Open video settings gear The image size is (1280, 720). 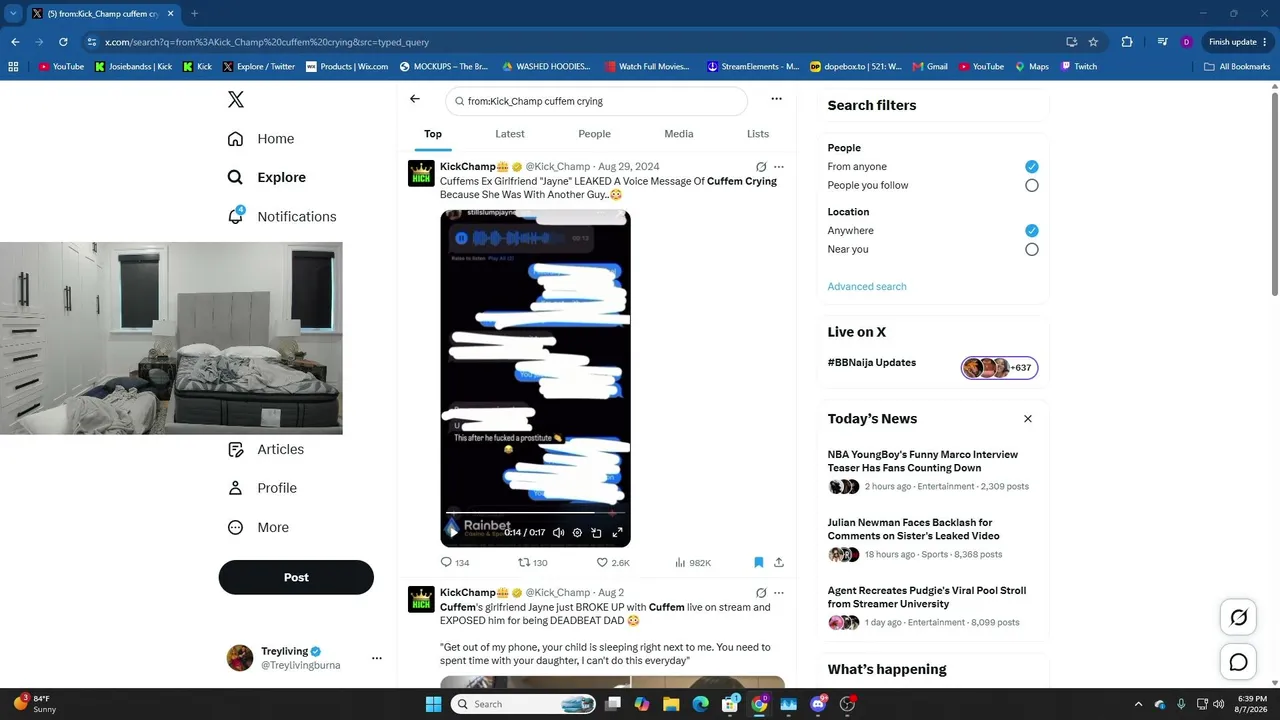click(x=577, y=532)
